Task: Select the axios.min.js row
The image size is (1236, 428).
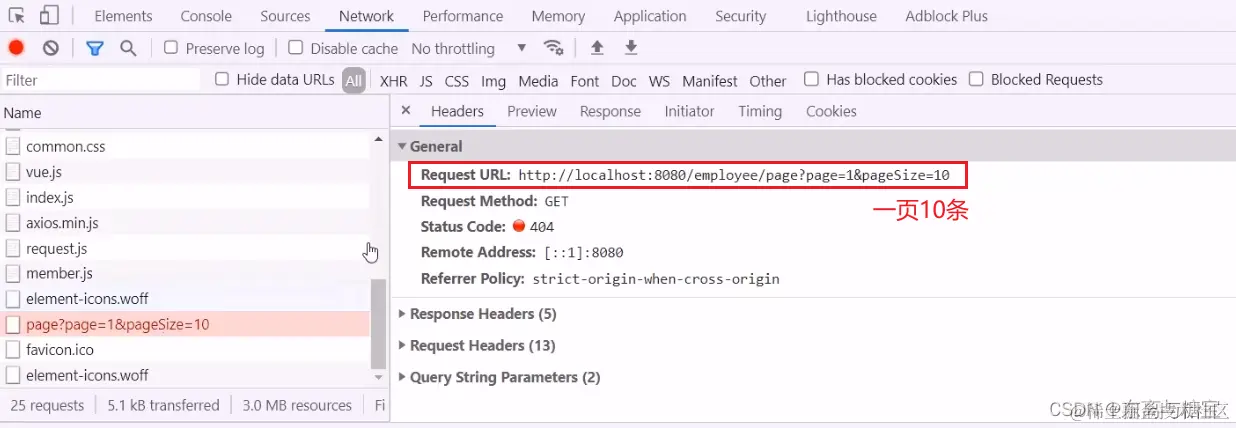Action: pyautogui.click(x=185, y=223)
